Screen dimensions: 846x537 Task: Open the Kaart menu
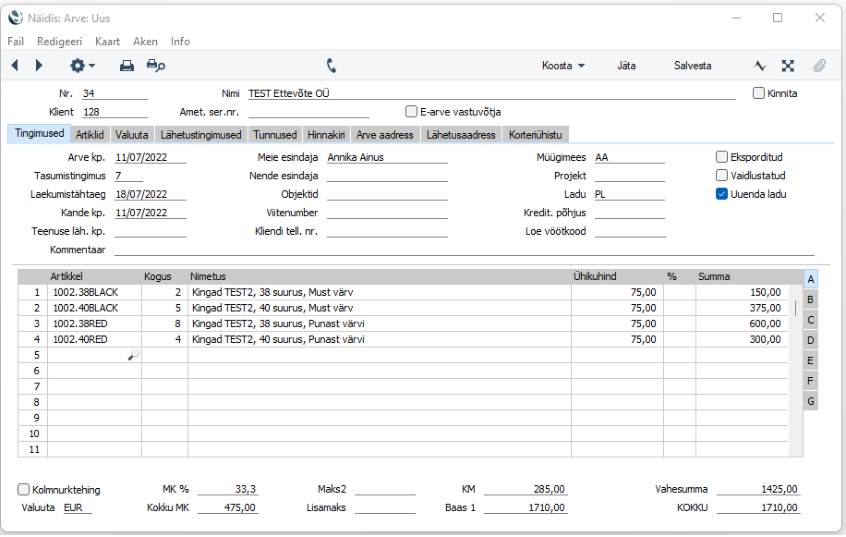107,42
